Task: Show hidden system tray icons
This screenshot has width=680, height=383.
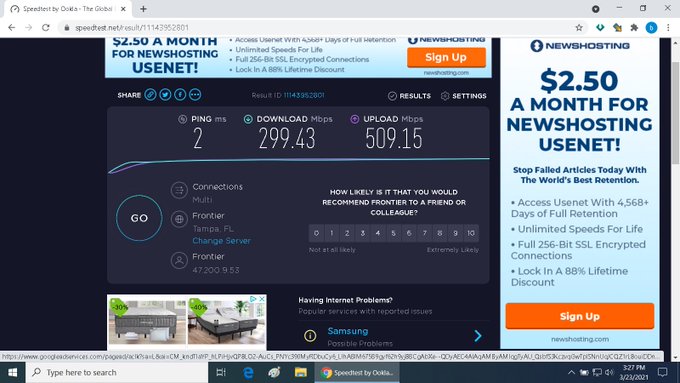Action: coord(571,372)
